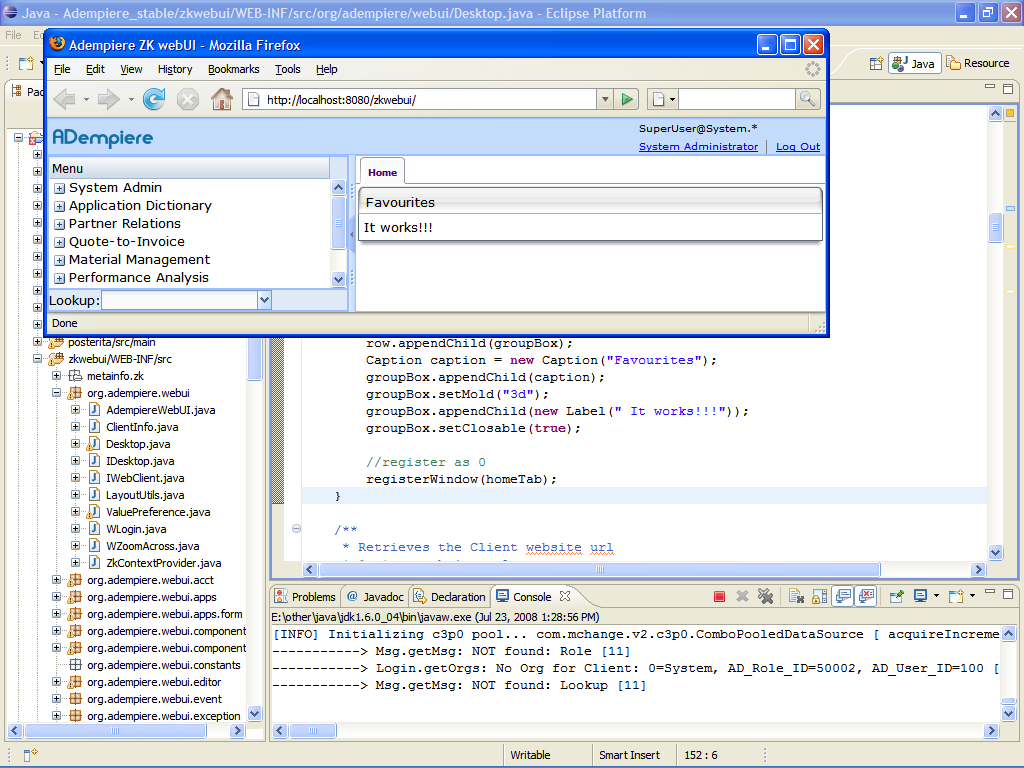Click the System Administrator link

[698, 146]
